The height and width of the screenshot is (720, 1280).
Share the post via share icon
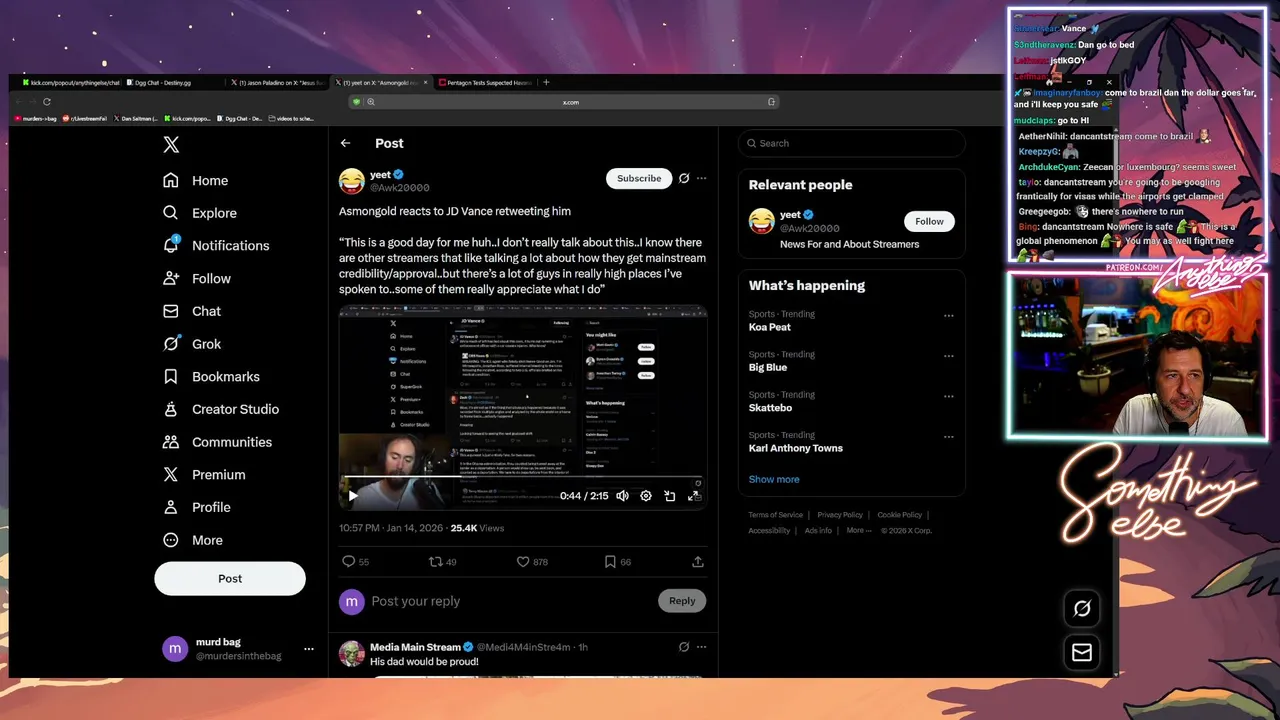click(698, 562)
